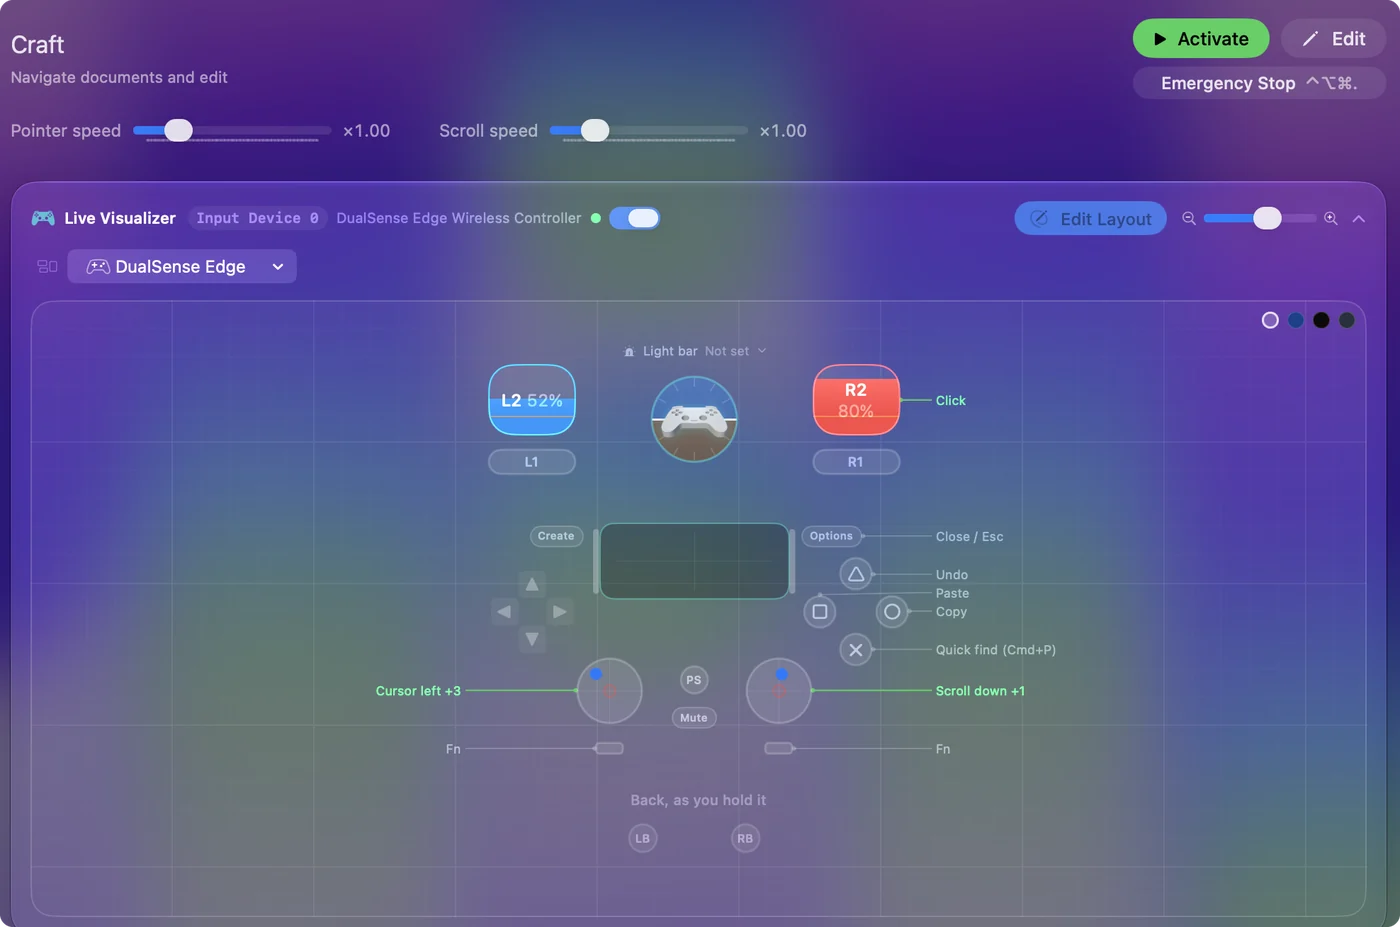Click the touchpad area
Viewport: 1400px width, 927px height.
[695, 561]
